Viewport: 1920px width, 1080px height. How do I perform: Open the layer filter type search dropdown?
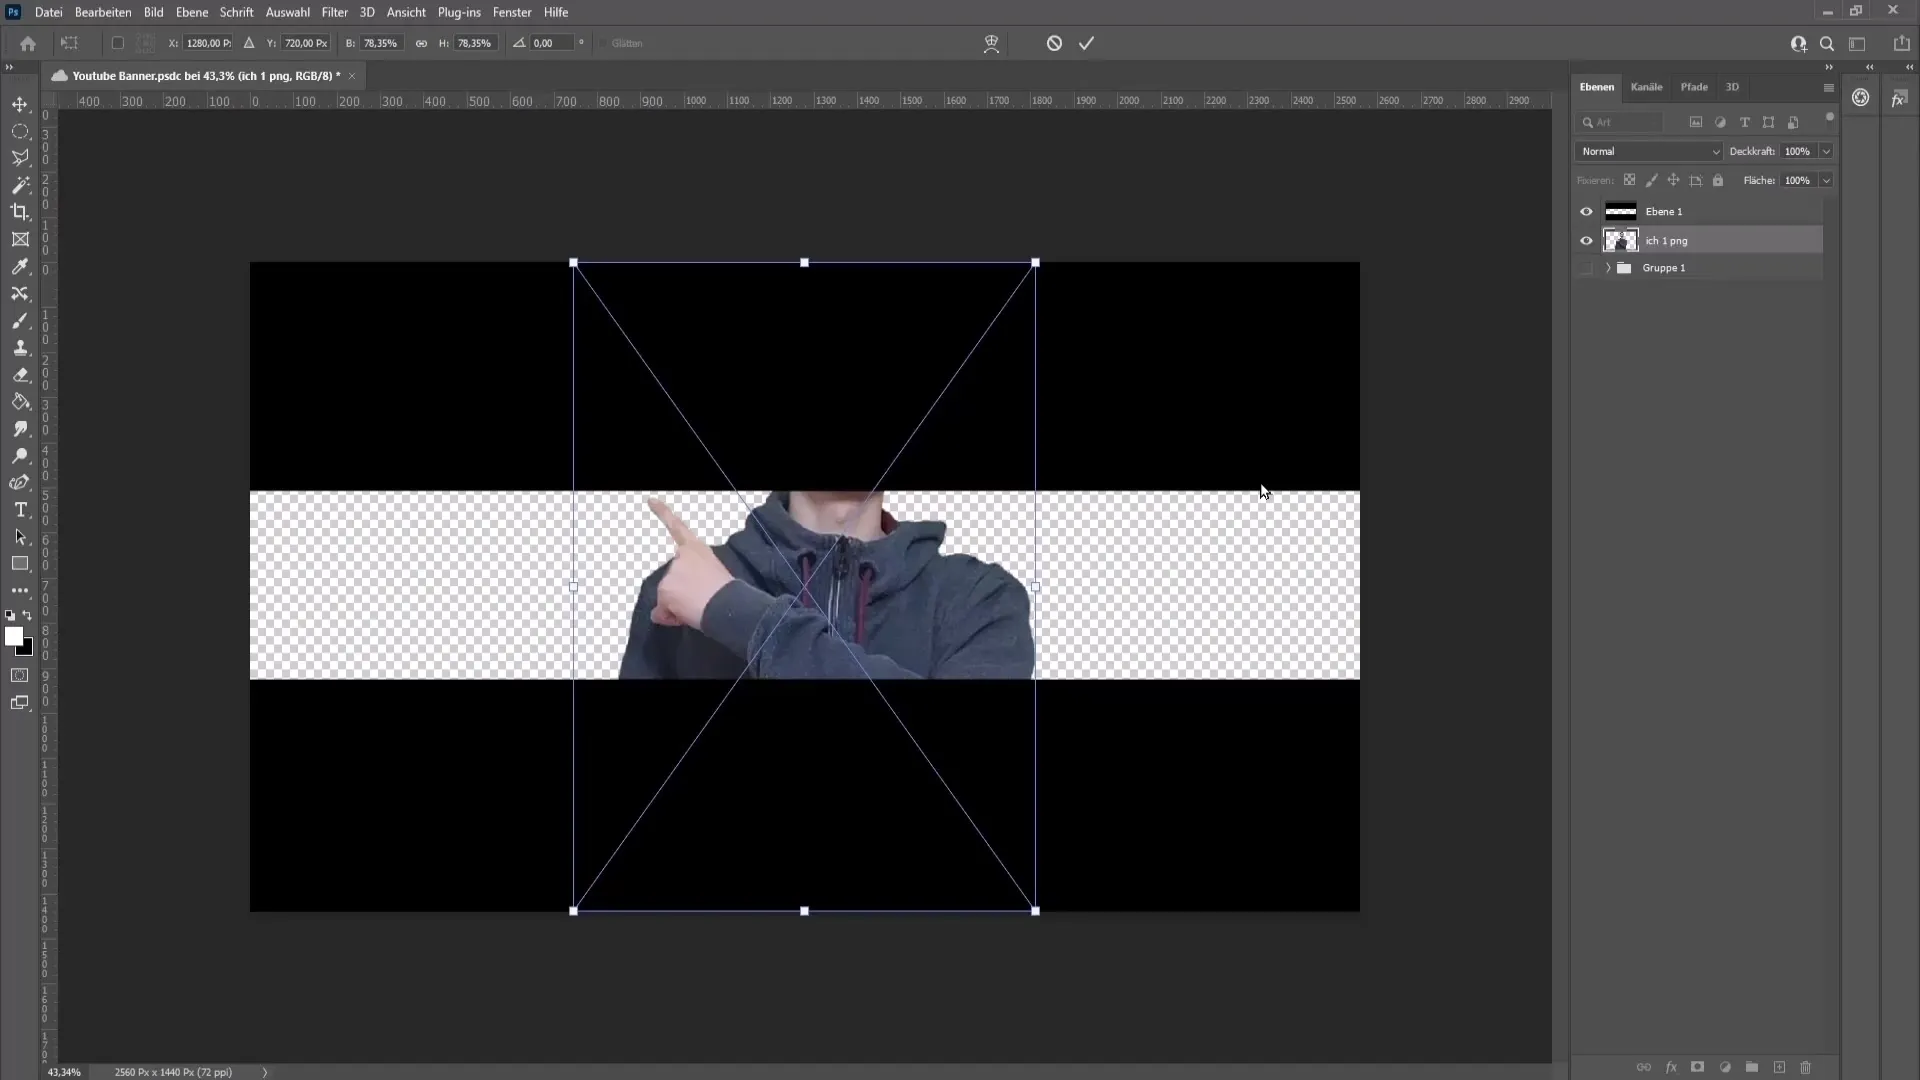pos(1620,122)
